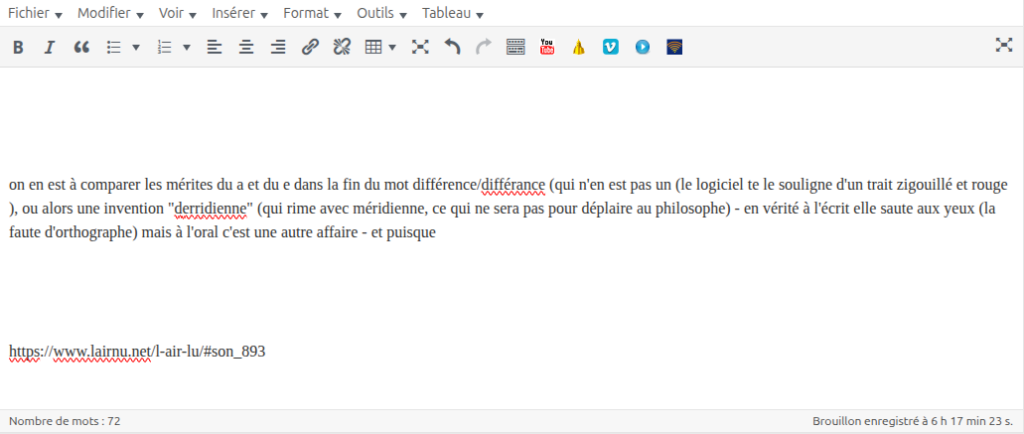1024x434 pixels.
Task: Click the bulleted list icon
Action: click(x=114, y=47)
